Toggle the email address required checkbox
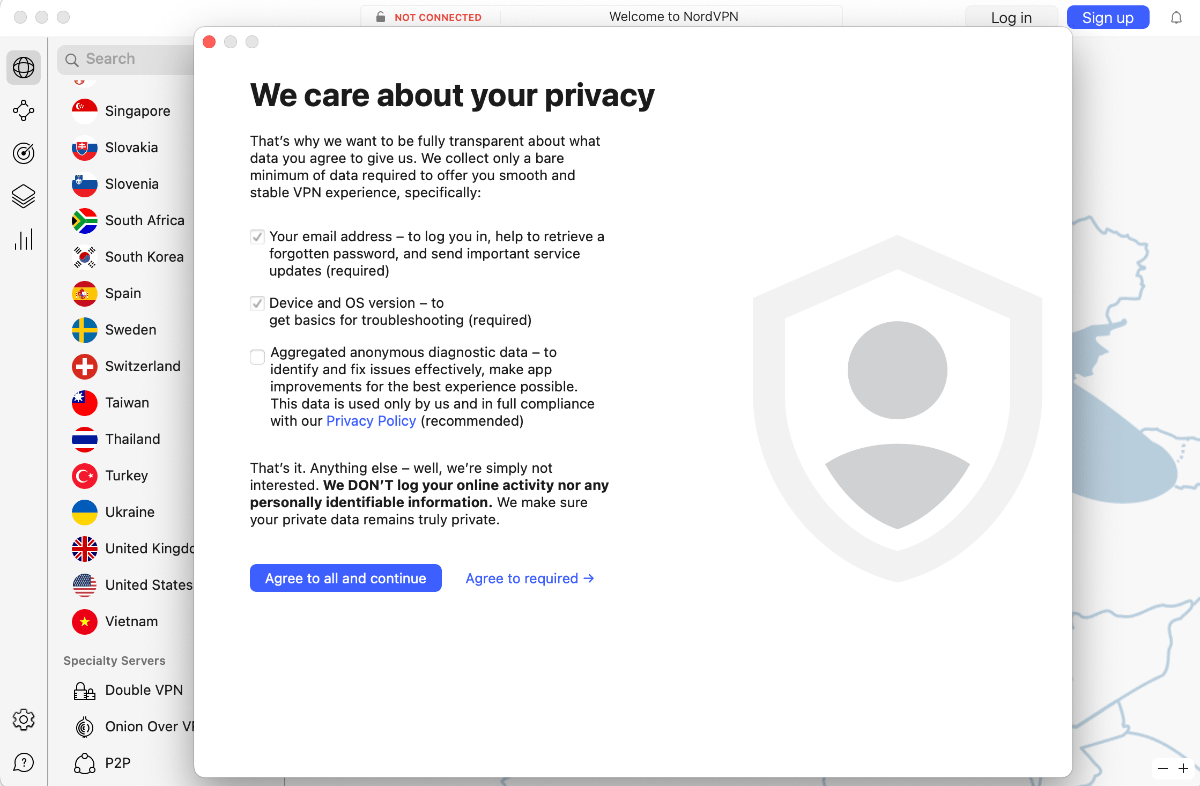The image size is (1200, 786). tap(257, 237)
